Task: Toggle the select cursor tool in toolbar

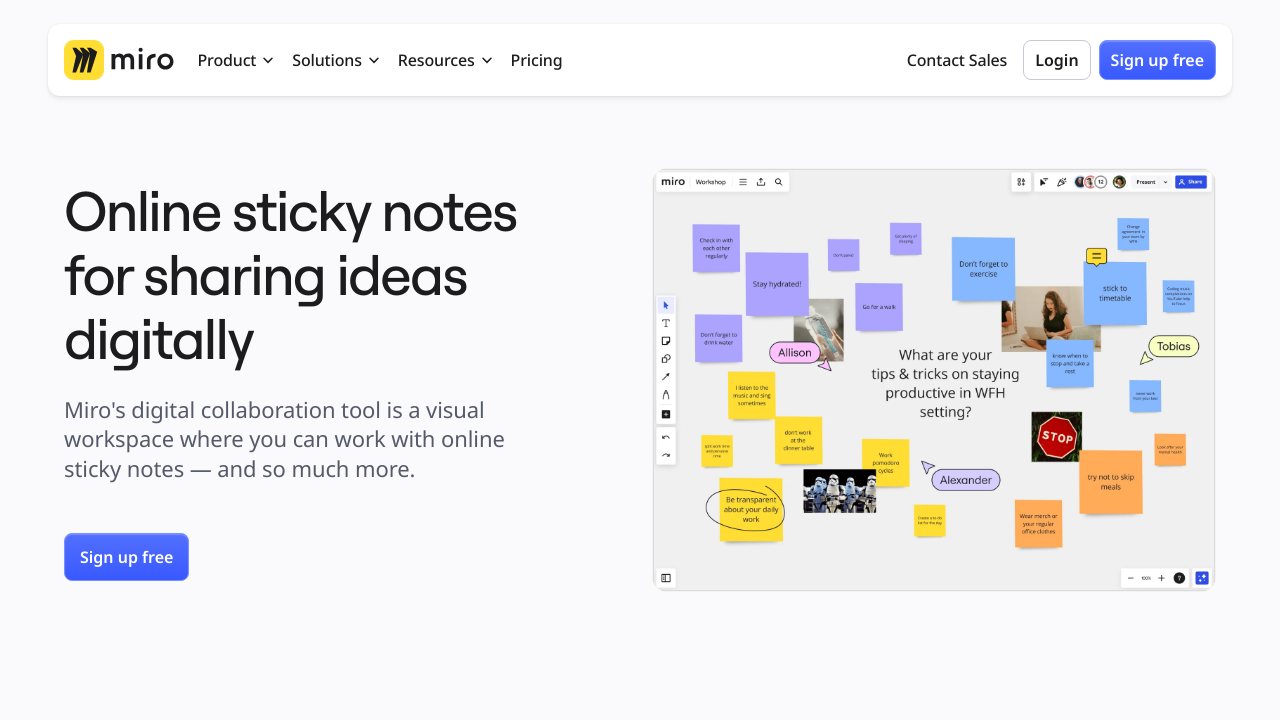Action: 666,305
